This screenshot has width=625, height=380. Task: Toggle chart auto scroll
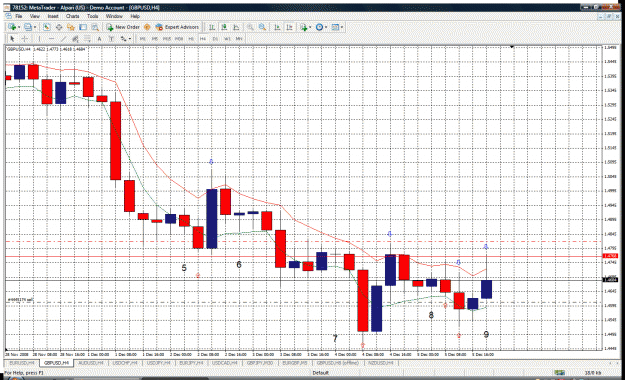point(277,27)
